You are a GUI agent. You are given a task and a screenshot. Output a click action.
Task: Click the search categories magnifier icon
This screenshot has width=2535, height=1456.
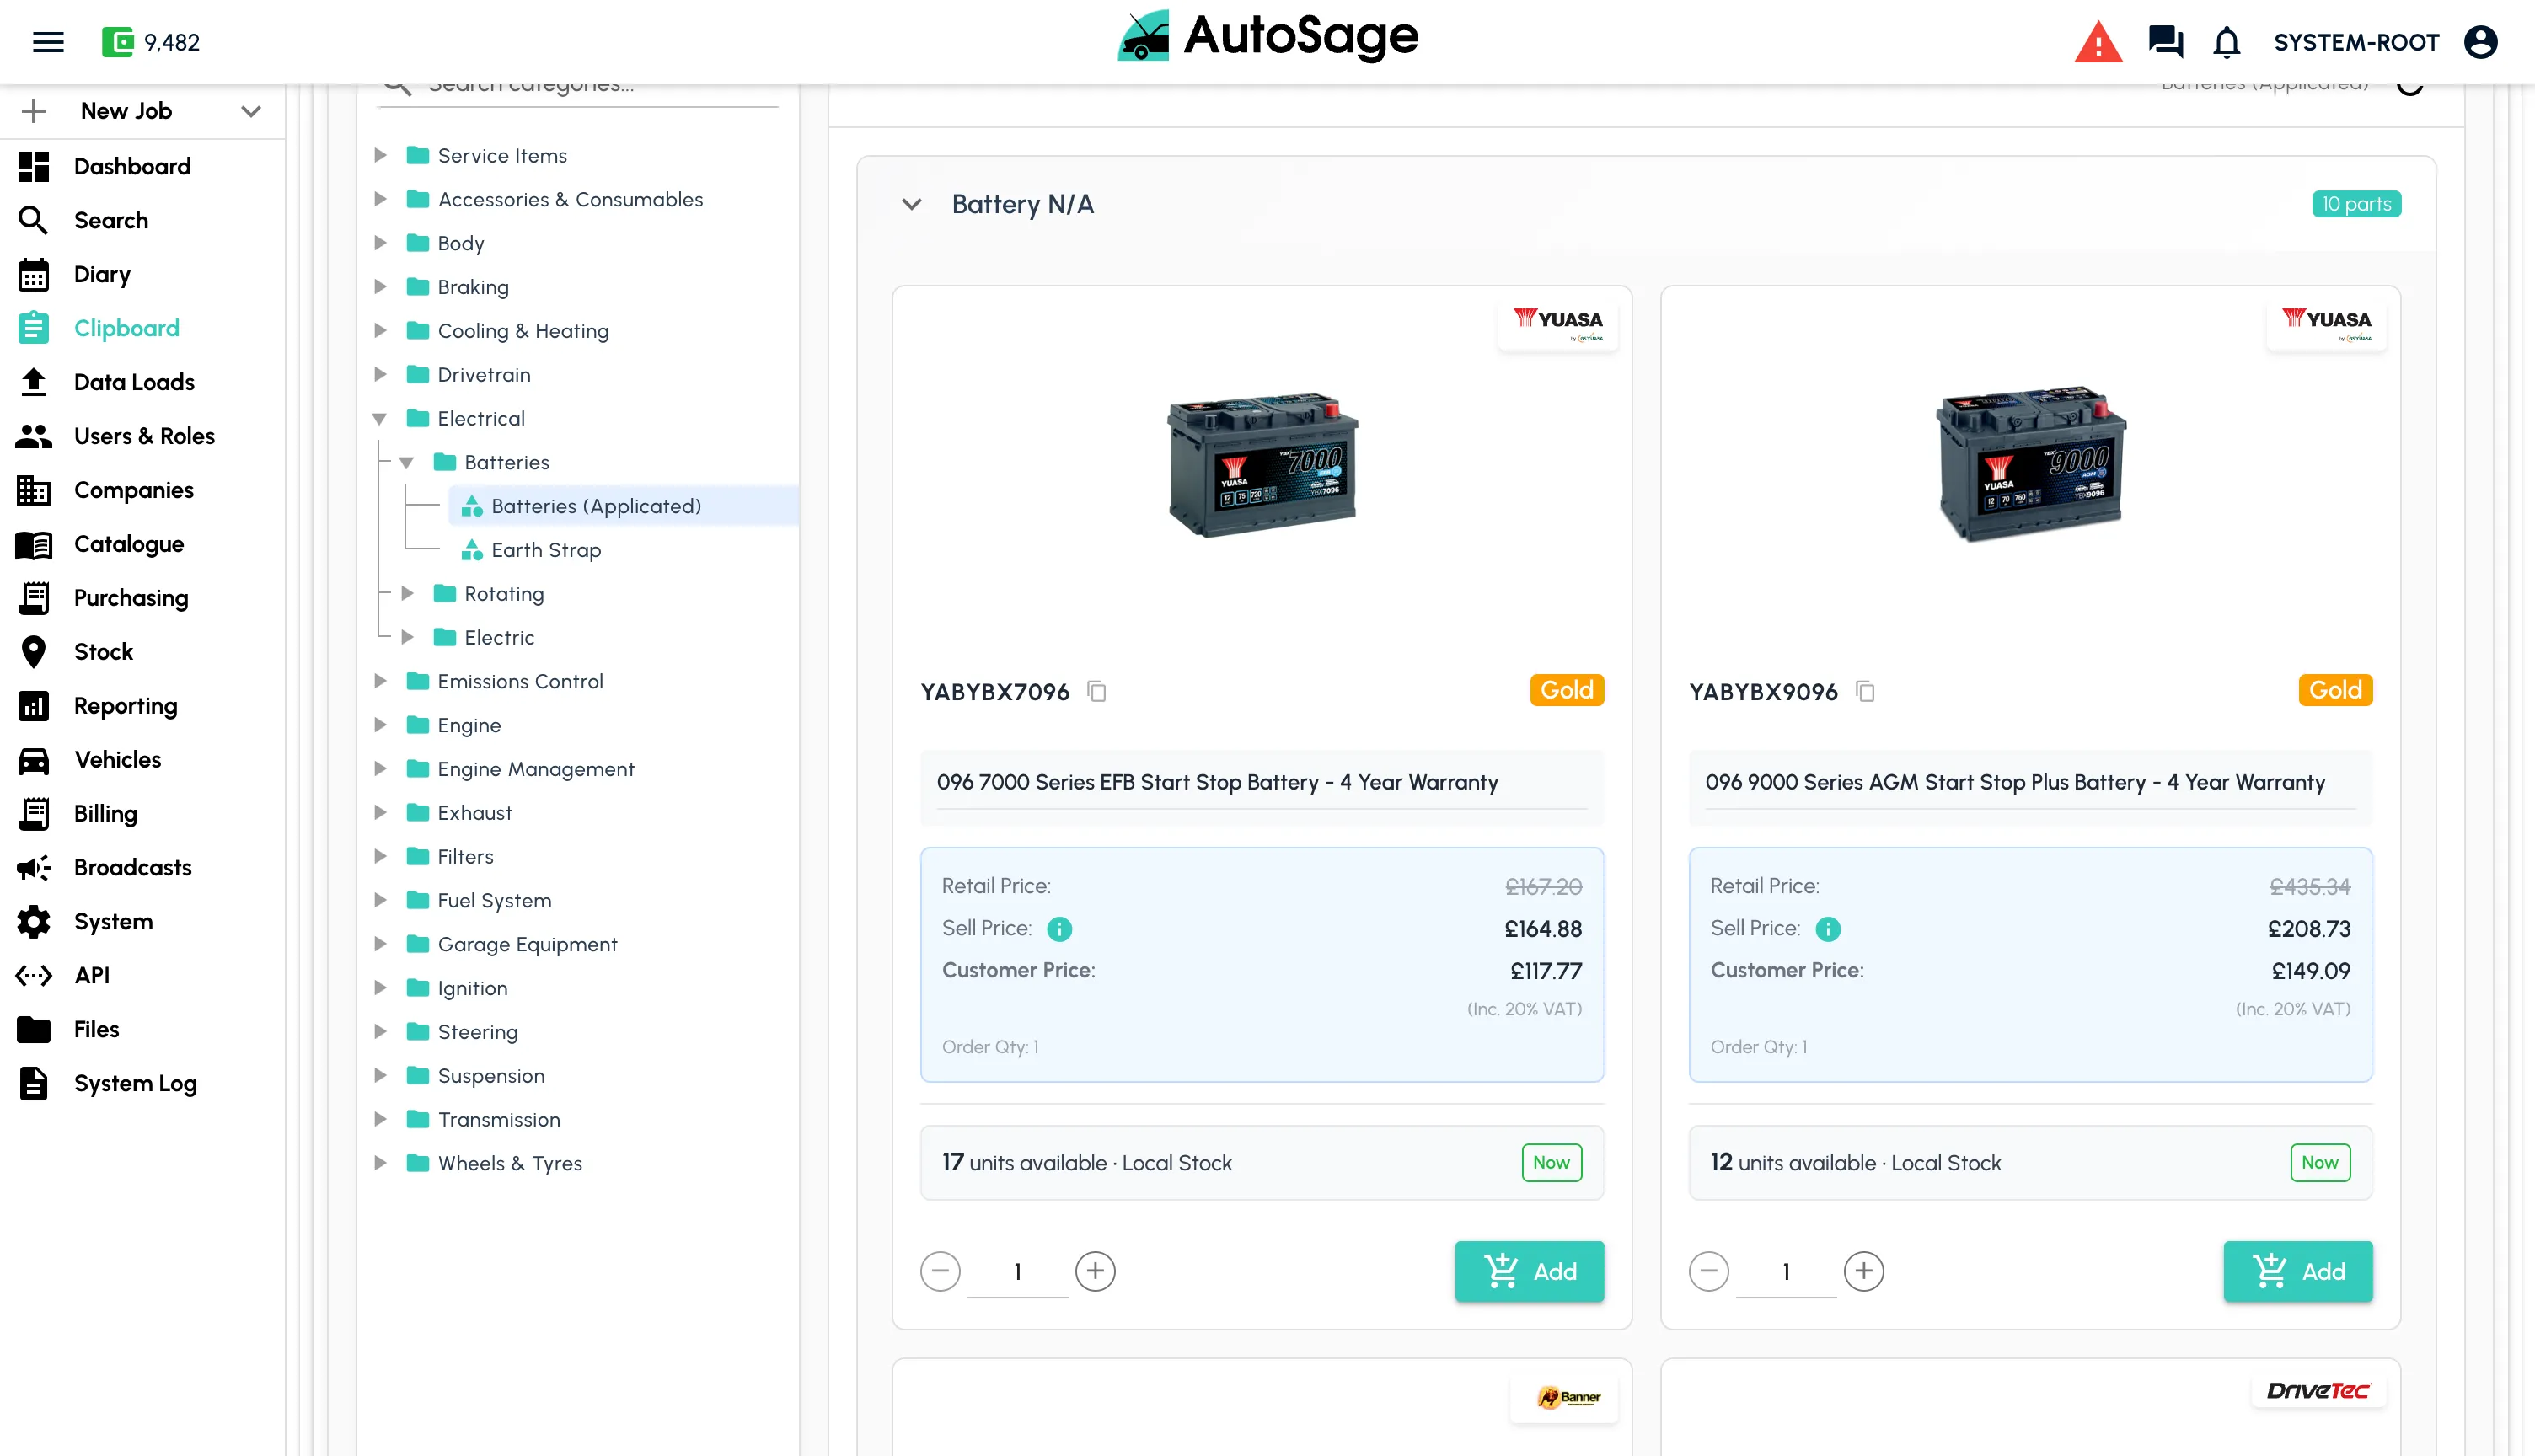397,88
